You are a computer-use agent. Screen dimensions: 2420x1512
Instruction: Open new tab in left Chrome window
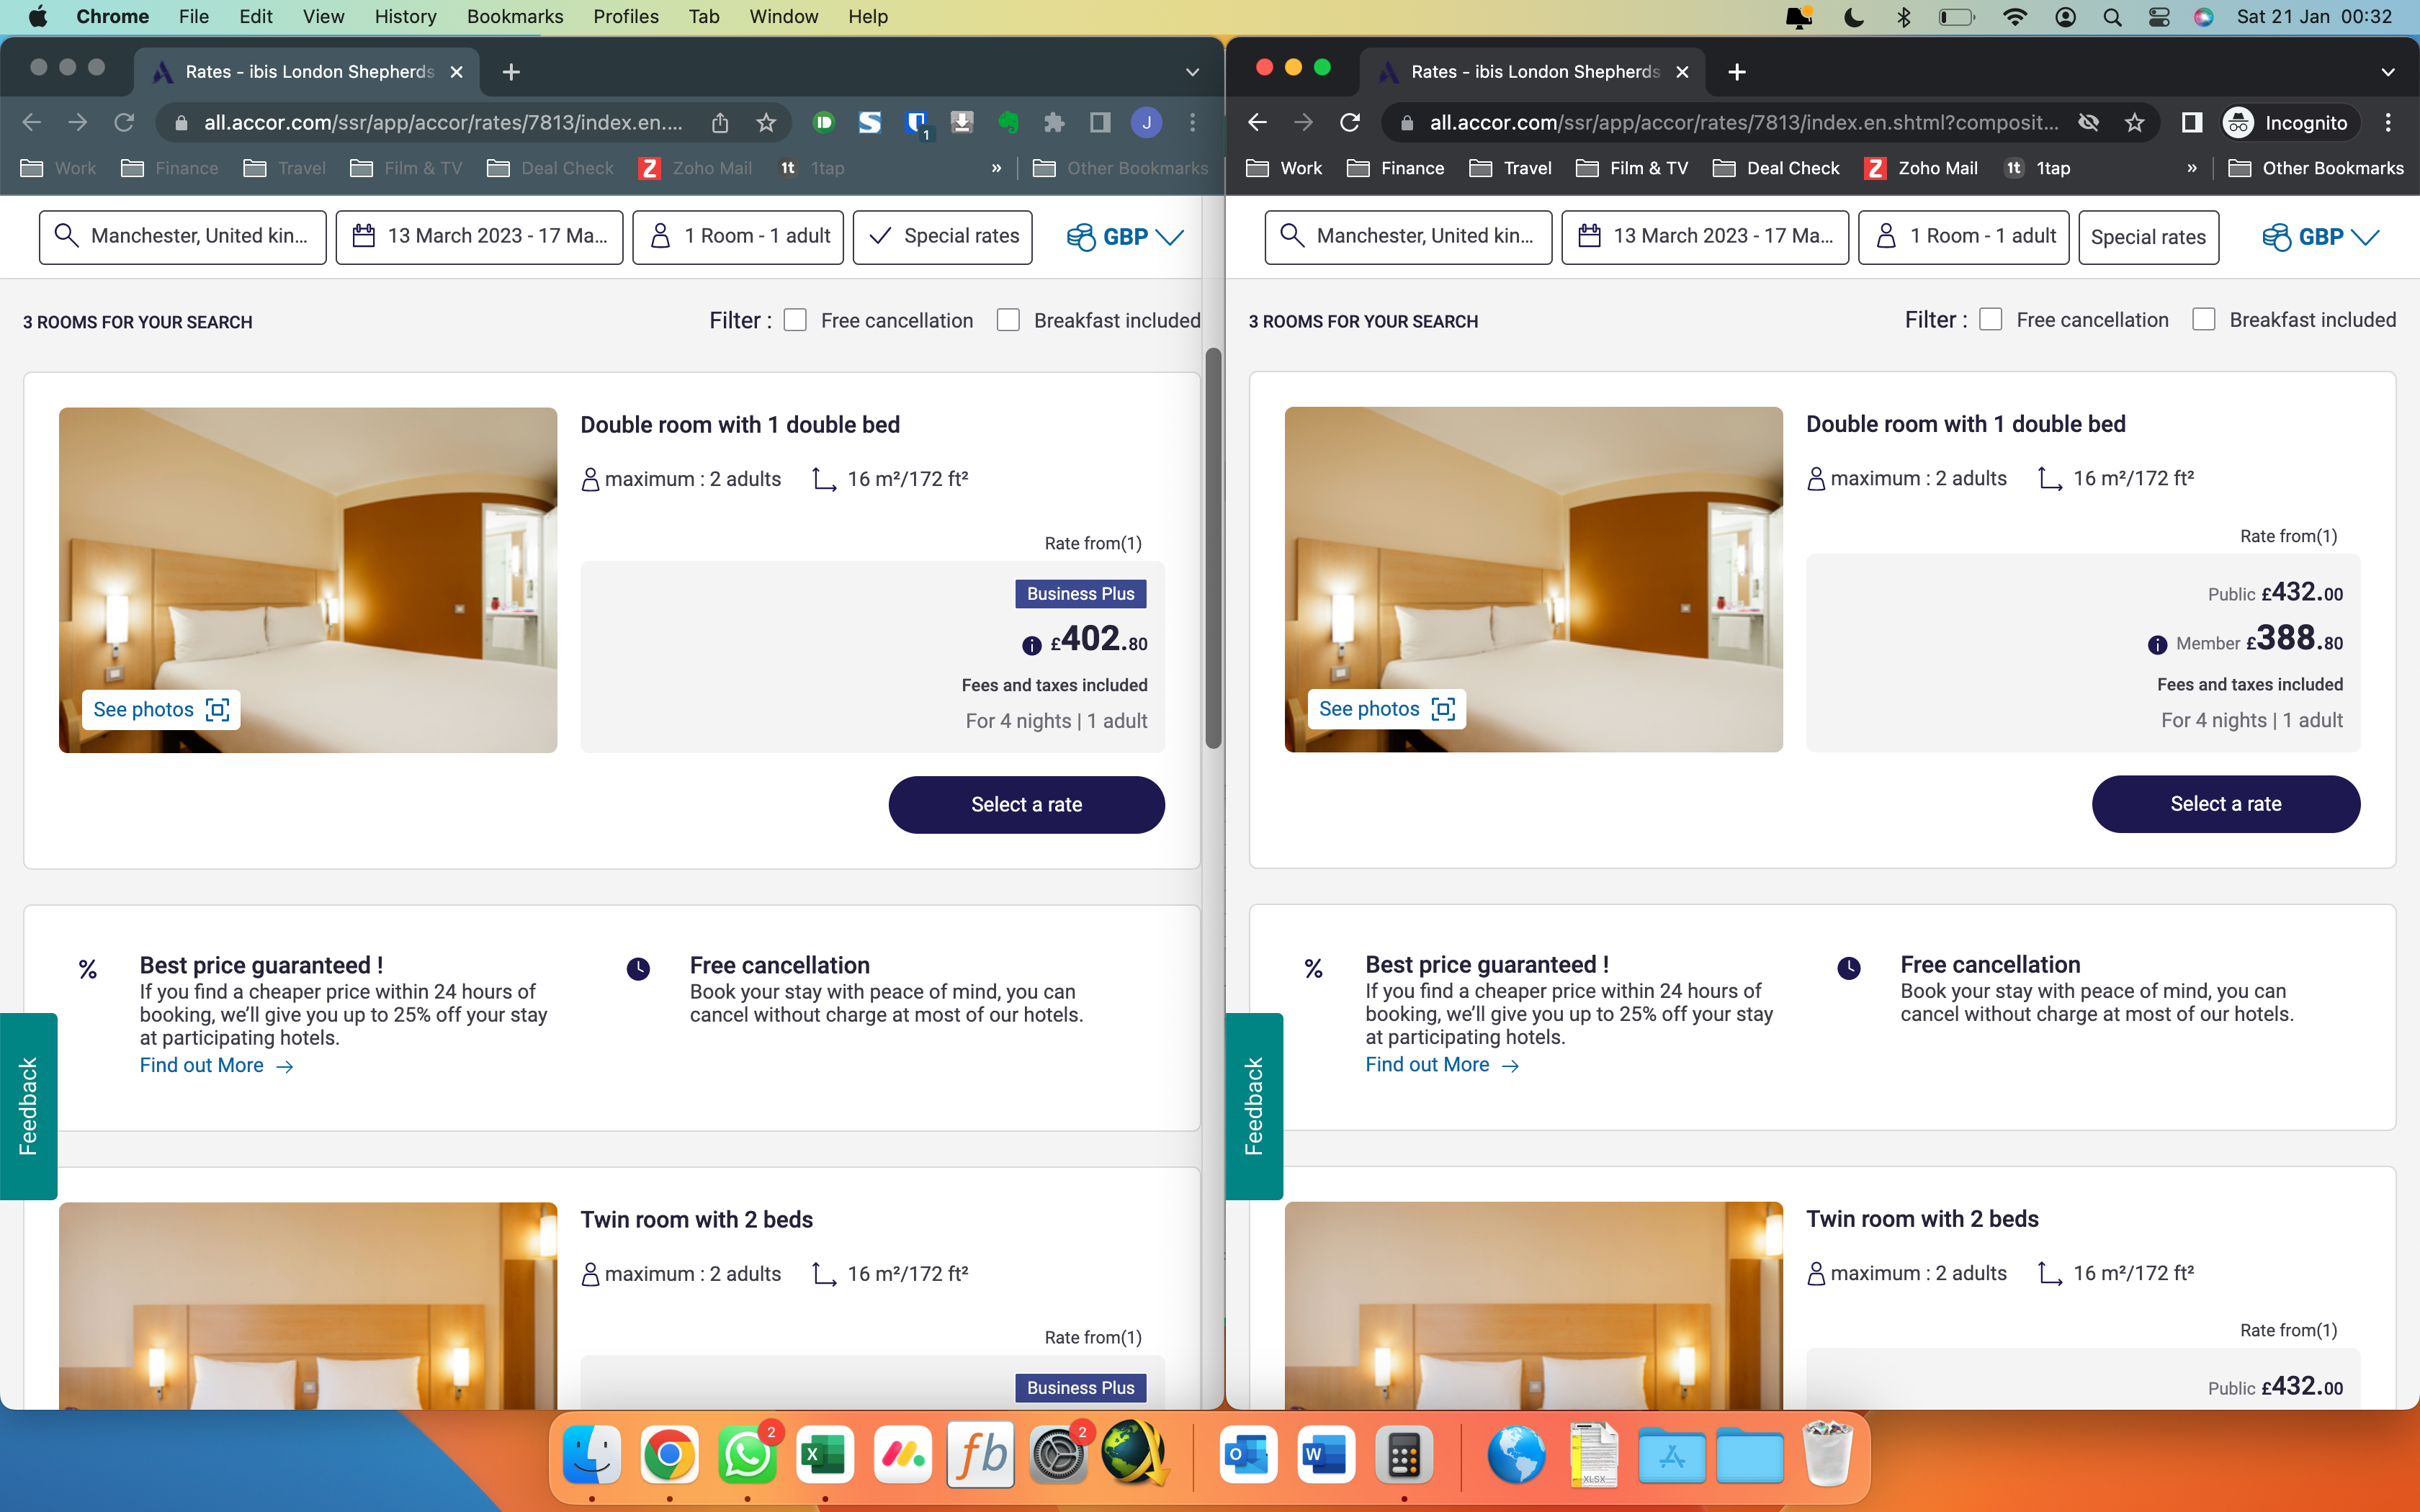coord(511,71)
